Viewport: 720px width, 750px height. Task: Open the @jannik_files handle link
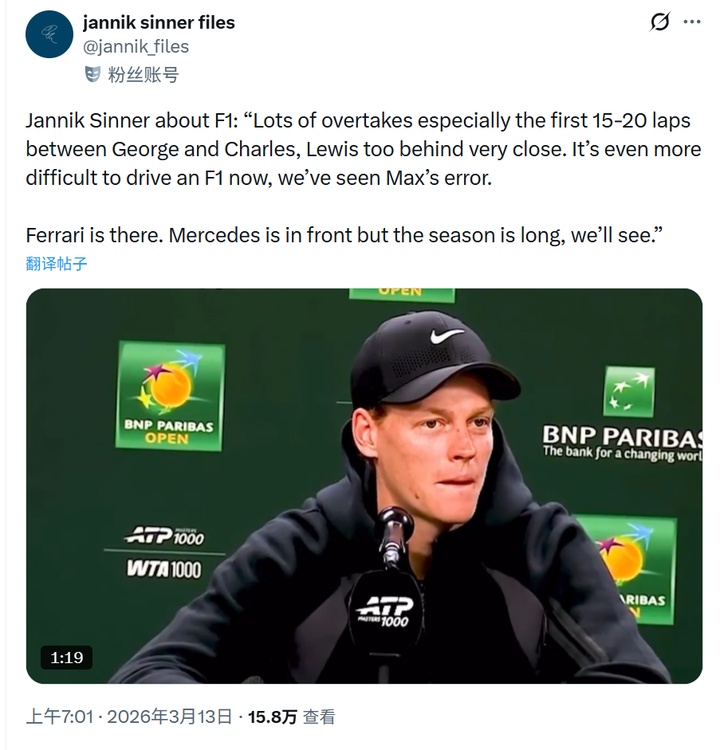pyautogui.click(x=135, y=46)
